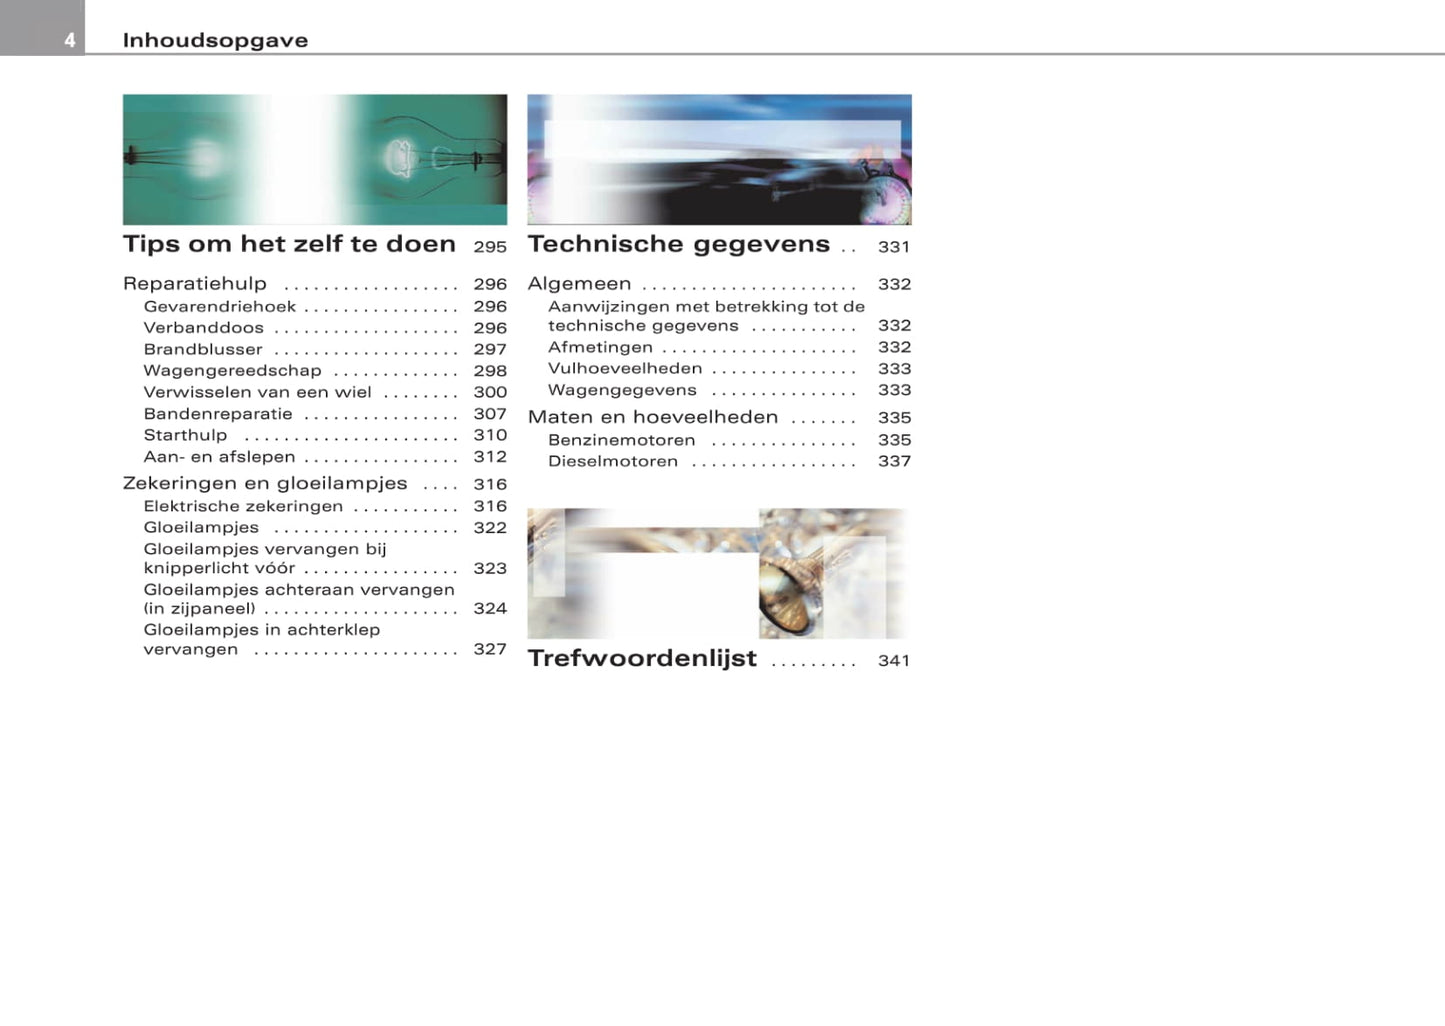Open the Wagengereedschap entry
Image resolution: width=1445 pixels, height=1026 pixels.
click(x=232, y=371)
